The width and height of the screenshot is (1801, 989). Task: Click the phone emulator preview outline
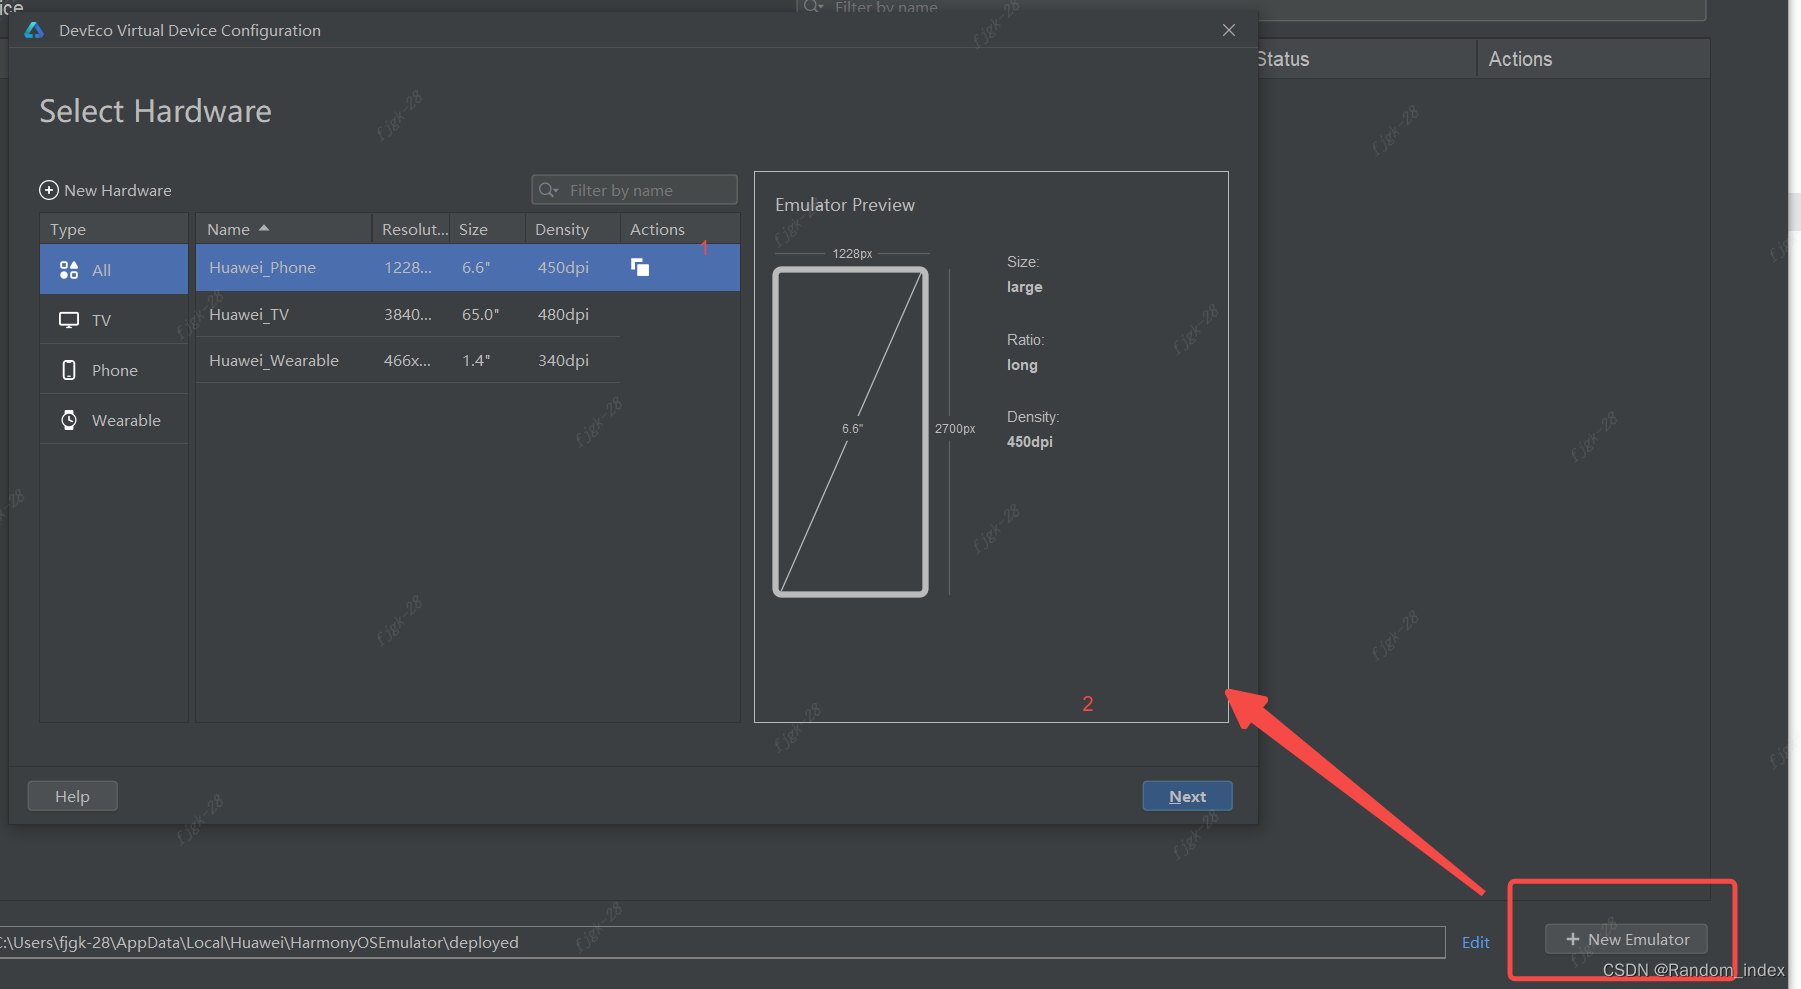[x=851, y=432]
